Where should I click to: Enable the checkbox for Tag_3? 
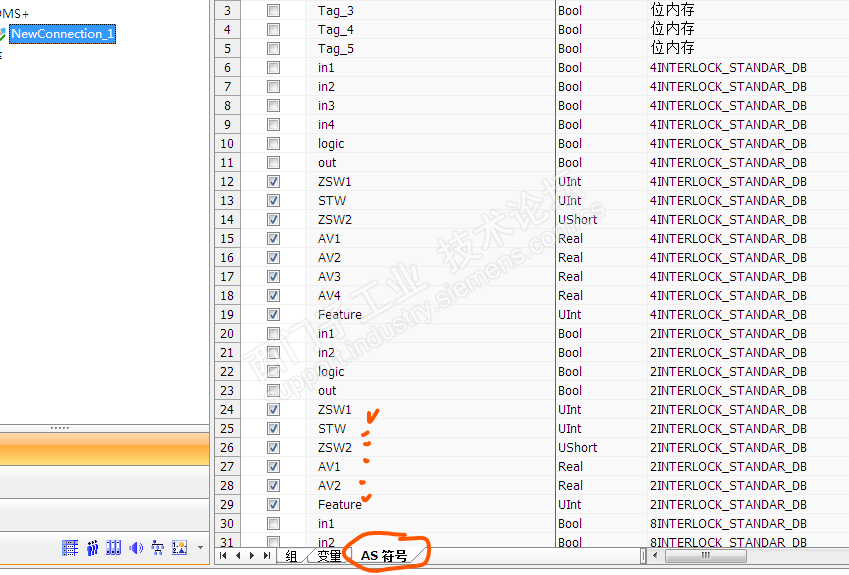(273, 11)
